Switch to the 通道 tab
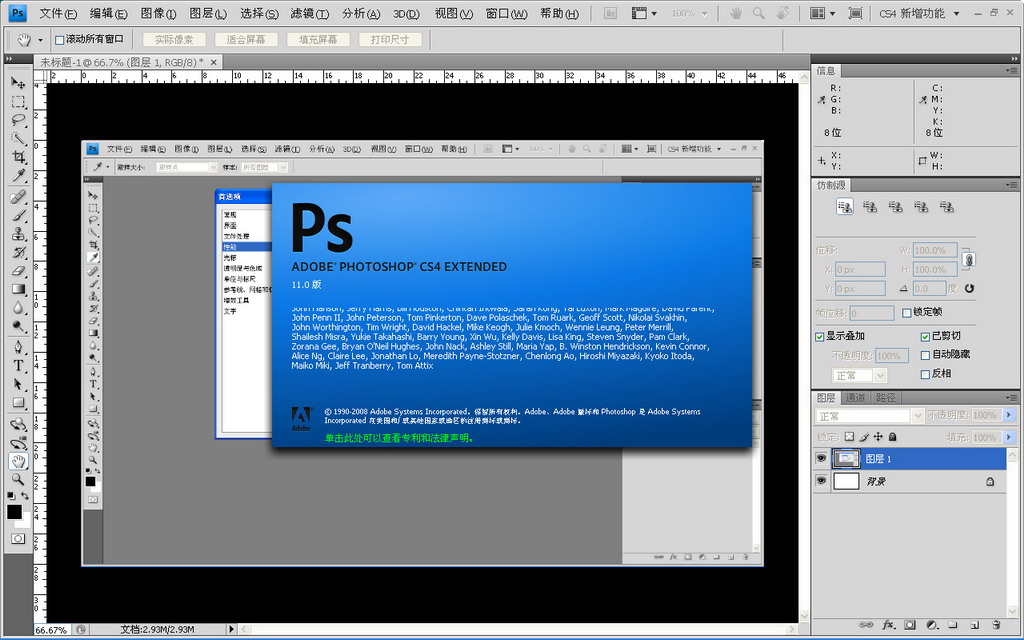1024x640 pixels. [x=855, y=397]
